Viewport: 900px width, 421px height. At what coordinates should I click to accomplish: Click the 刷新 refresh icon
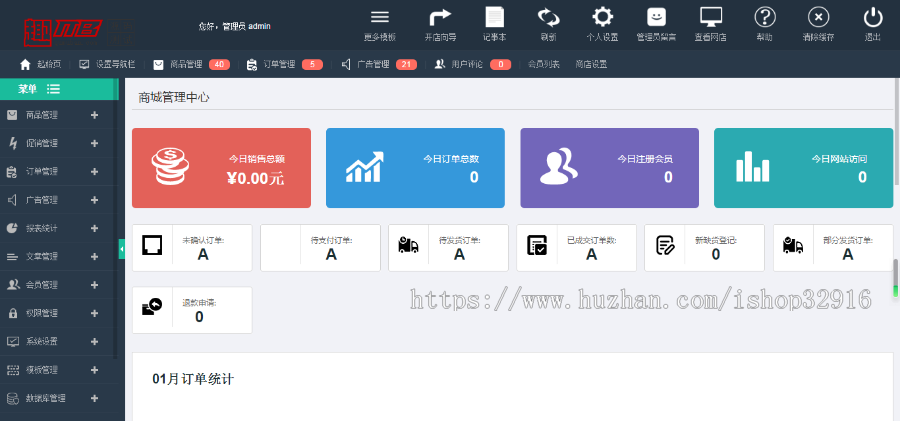tap(548, 17)
